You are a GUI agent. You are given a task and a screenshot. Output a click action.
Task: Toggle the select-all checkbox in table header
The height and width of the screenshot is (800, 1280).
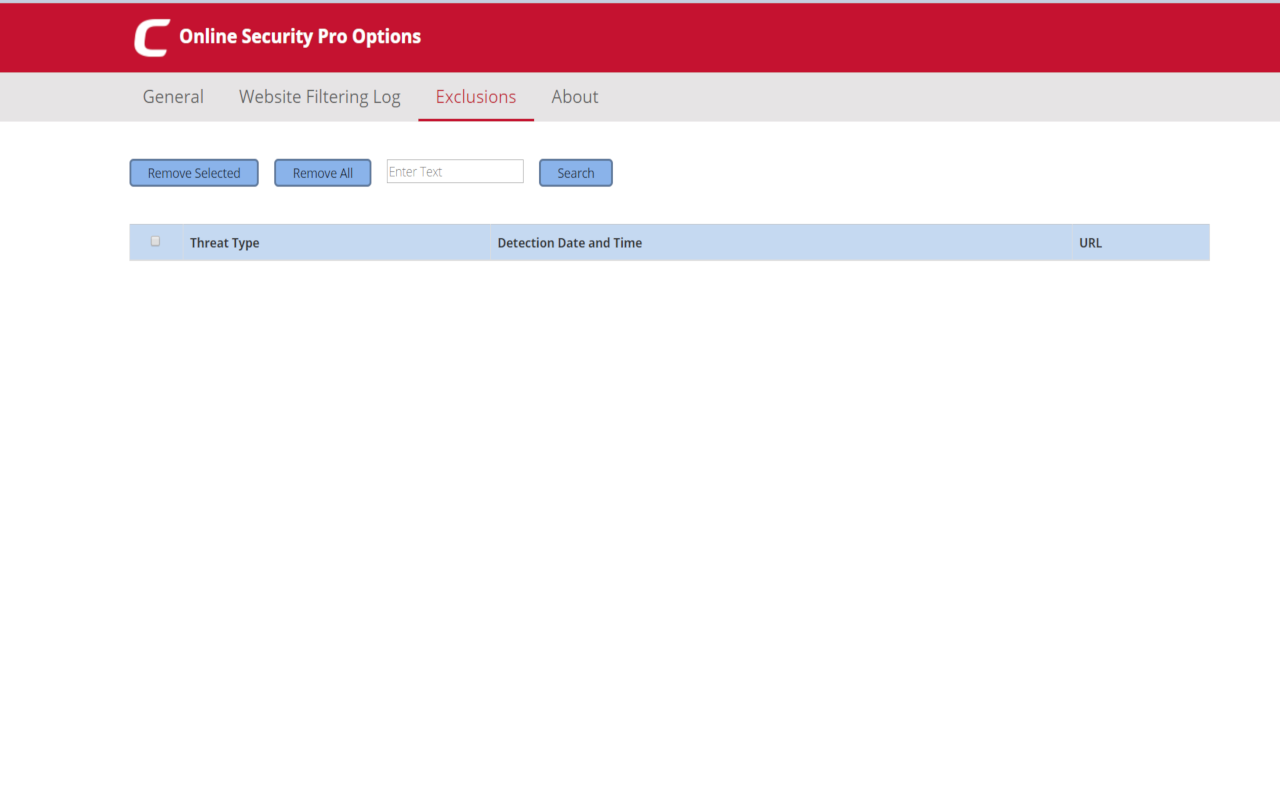[x=155, y=241]
